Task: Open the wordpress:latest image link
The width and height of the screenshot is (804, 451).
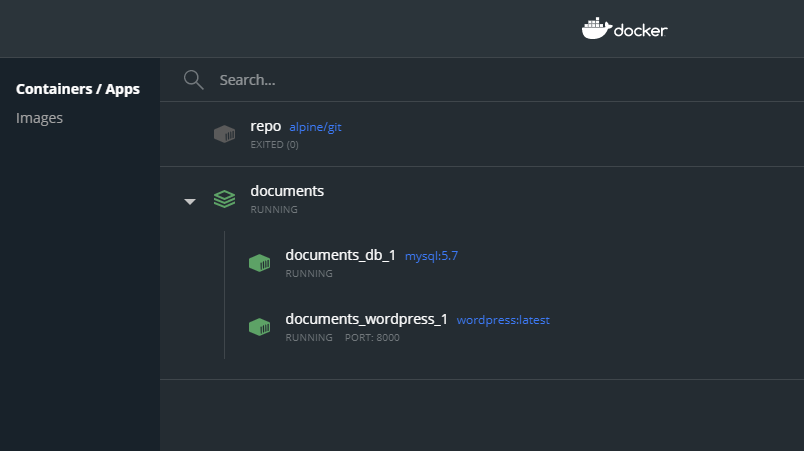Action: coord(503,320)
